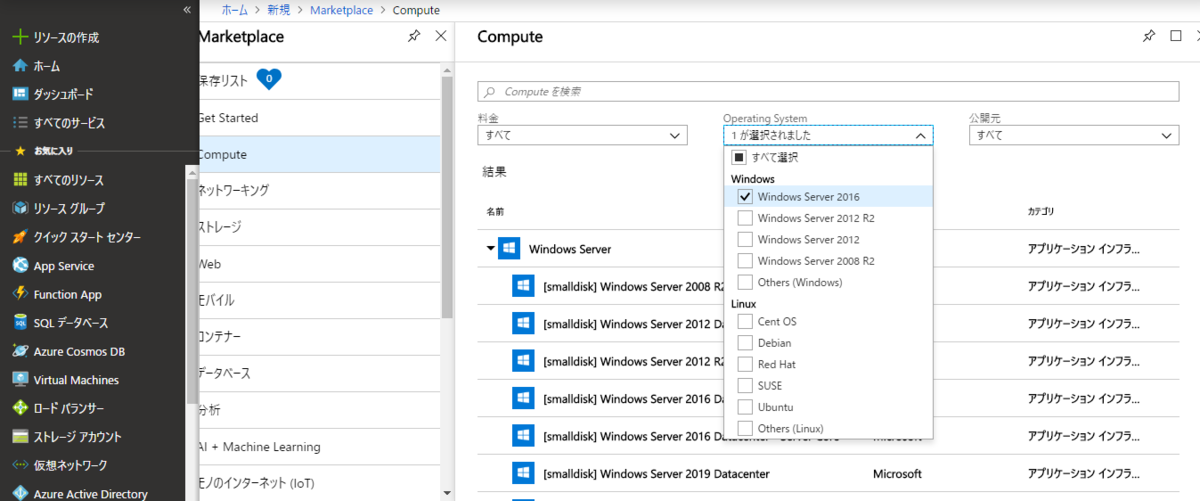Image resolution: width=1200 pixels, height=501 pixels.
Task: Click the 保存リスト heart icon
Action: 269,79
